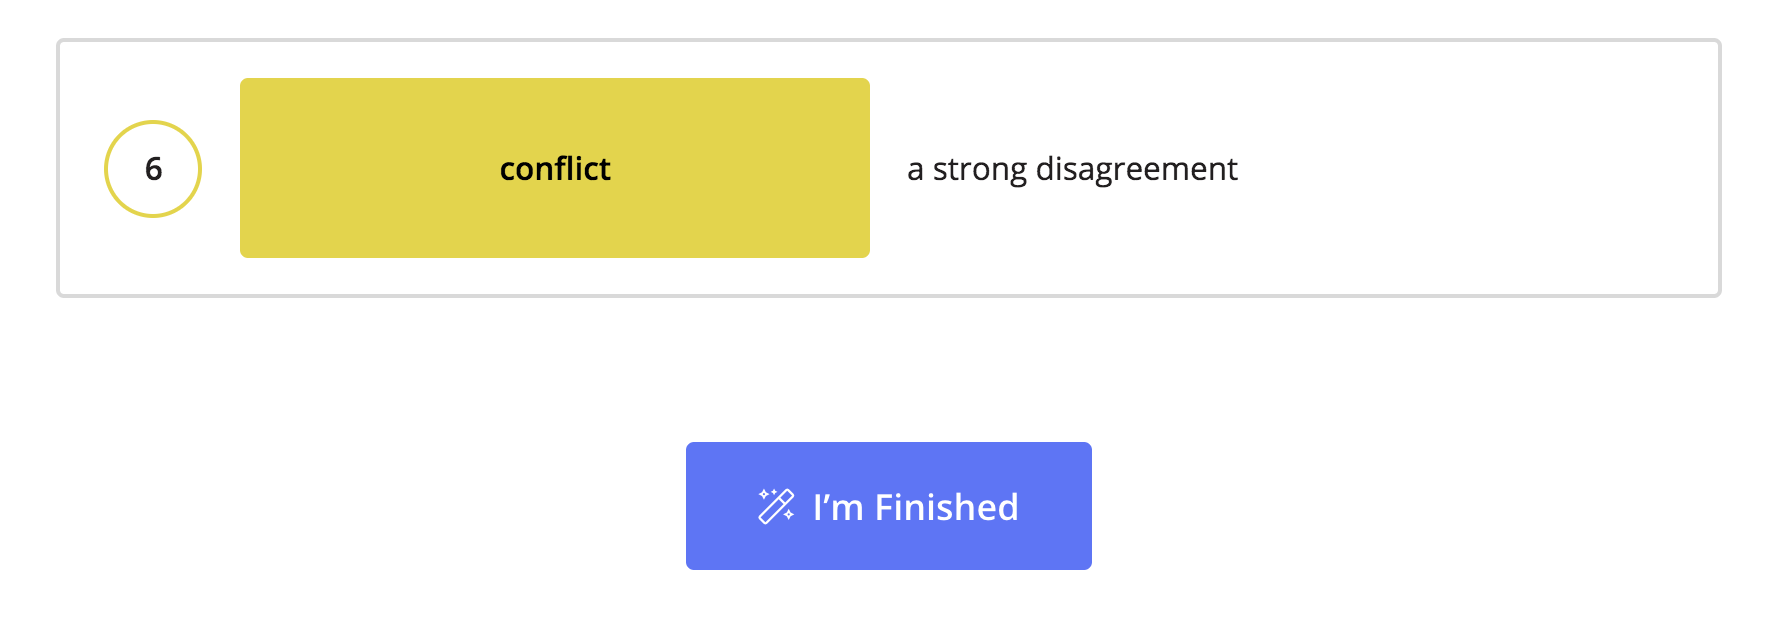Click the left edge of the yellow card
1788x626 pixels.
(244, 168)
